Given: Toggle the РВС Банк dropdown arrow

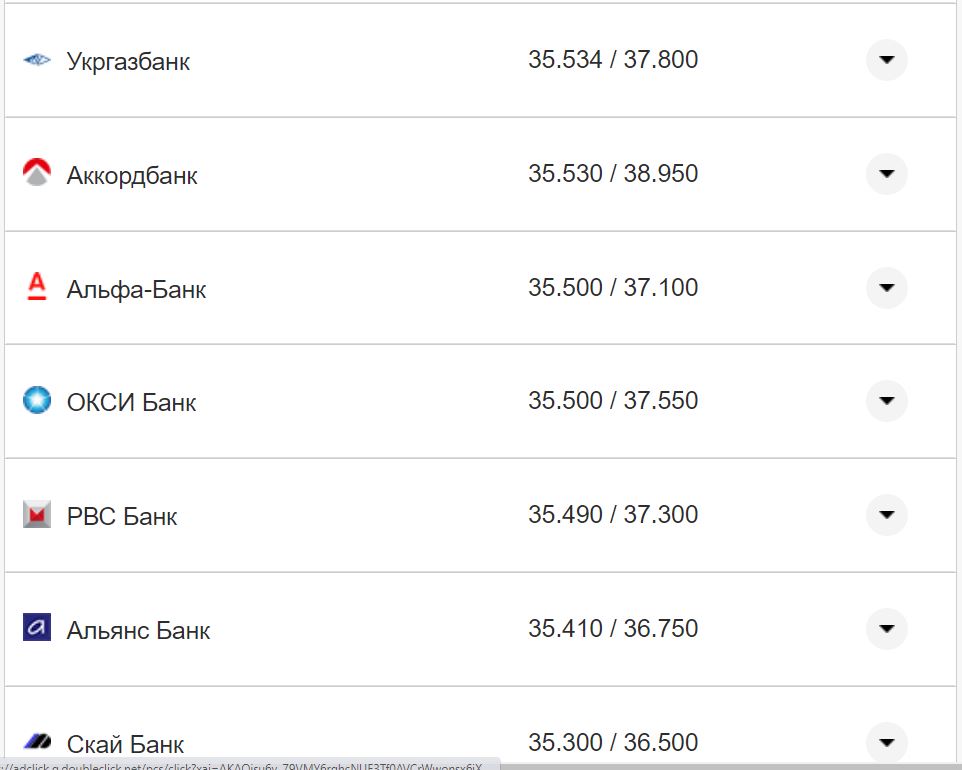Looking at the screenshot, I should [886, 515].
